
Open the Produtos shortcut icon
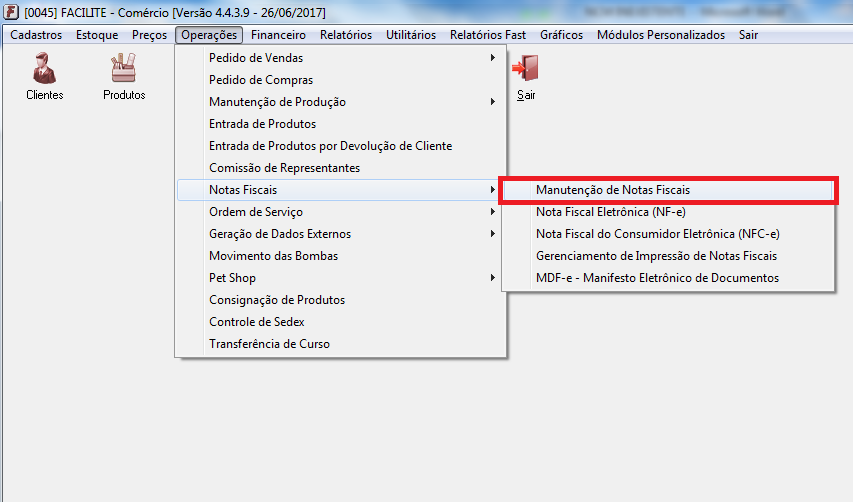pos(124,76)
